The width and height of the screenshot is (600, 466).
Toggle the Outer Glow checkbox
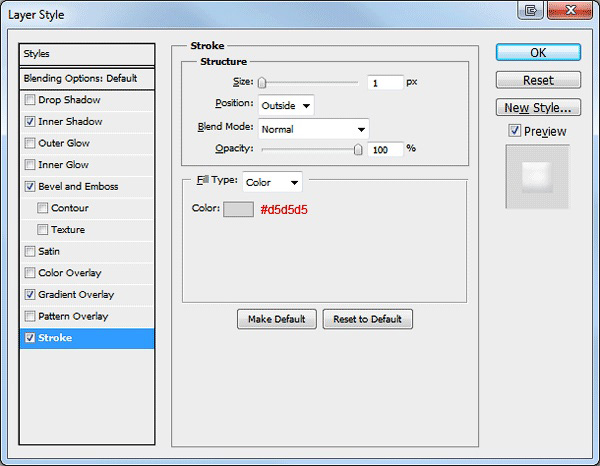(29, 143)
